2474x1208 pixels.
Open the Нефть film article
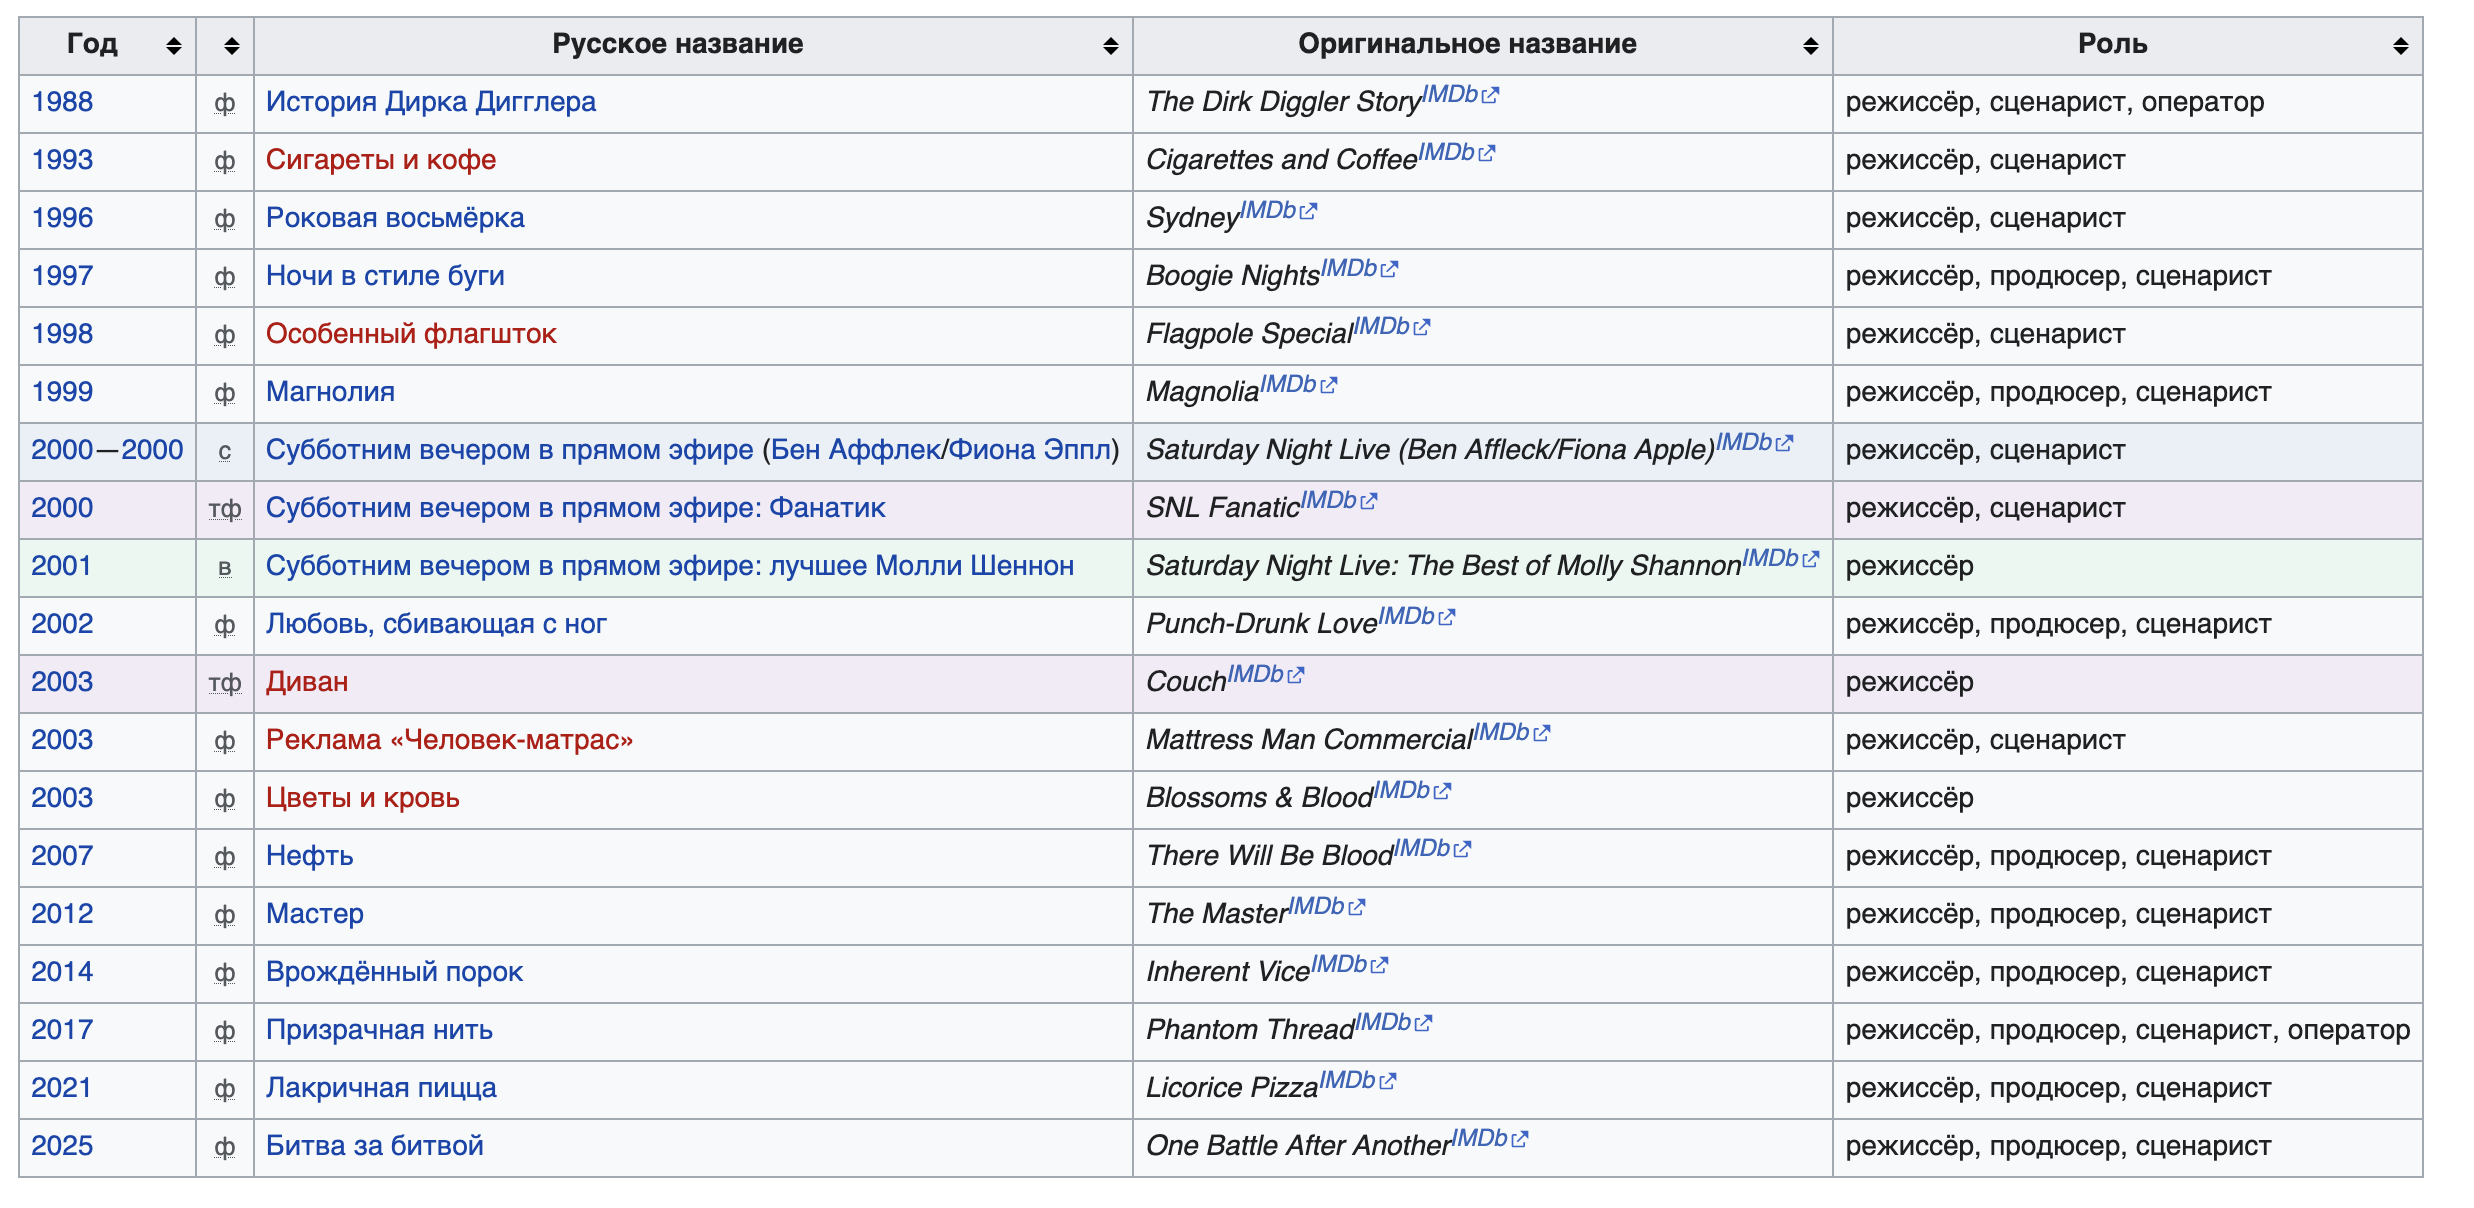[x=309, y=856]
